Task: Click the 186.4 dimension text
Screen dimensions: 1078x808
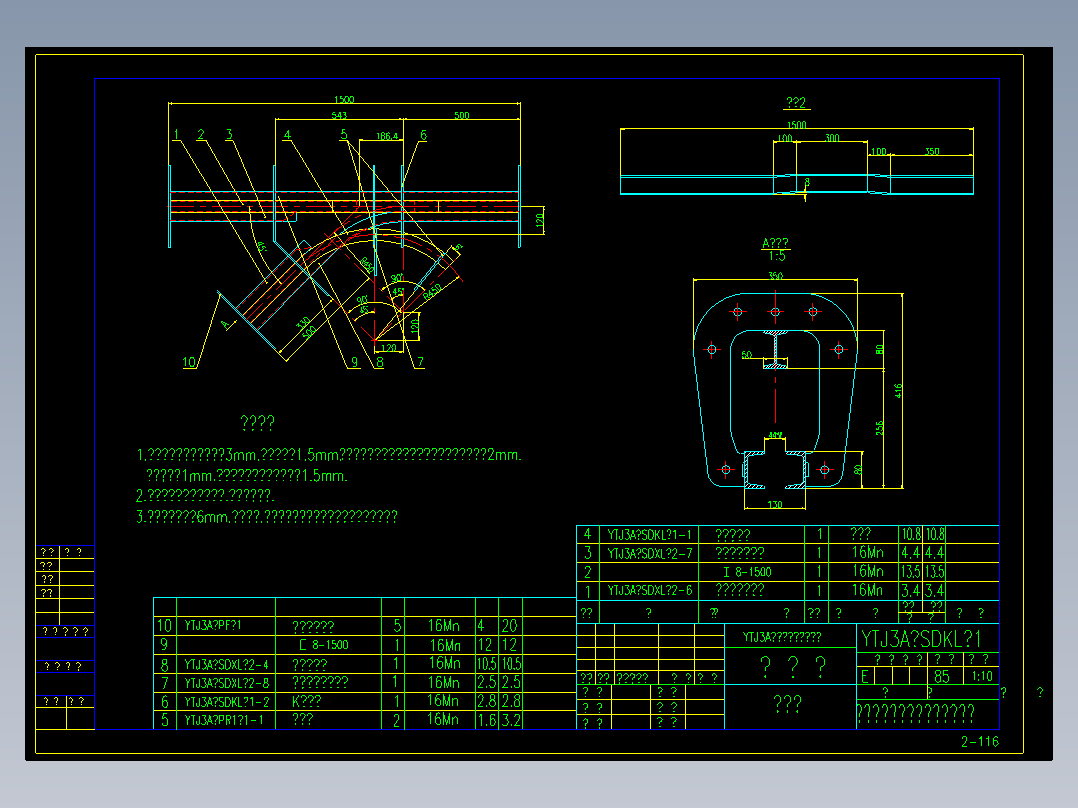Action: 387,136
